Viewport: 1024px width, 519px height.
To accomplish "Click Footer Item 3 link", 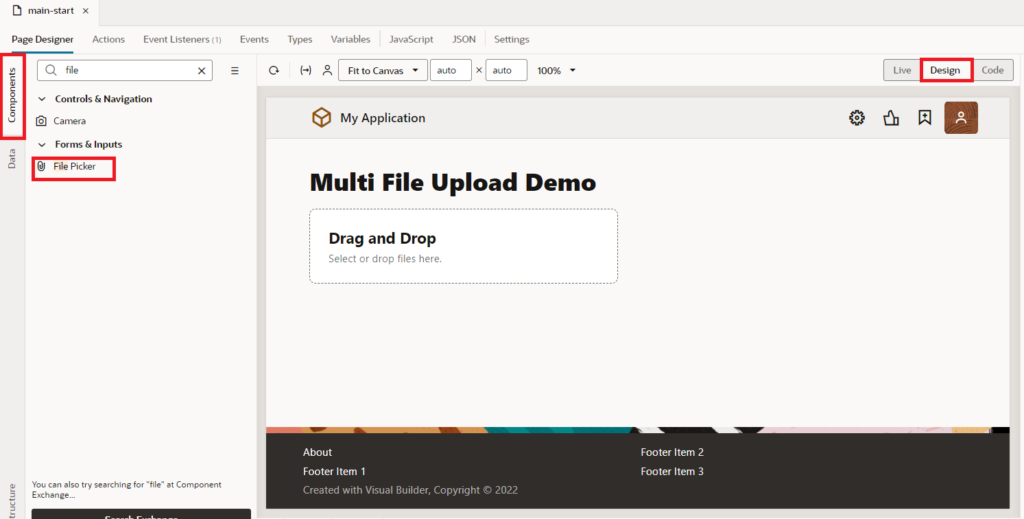I will pos(672,471).
